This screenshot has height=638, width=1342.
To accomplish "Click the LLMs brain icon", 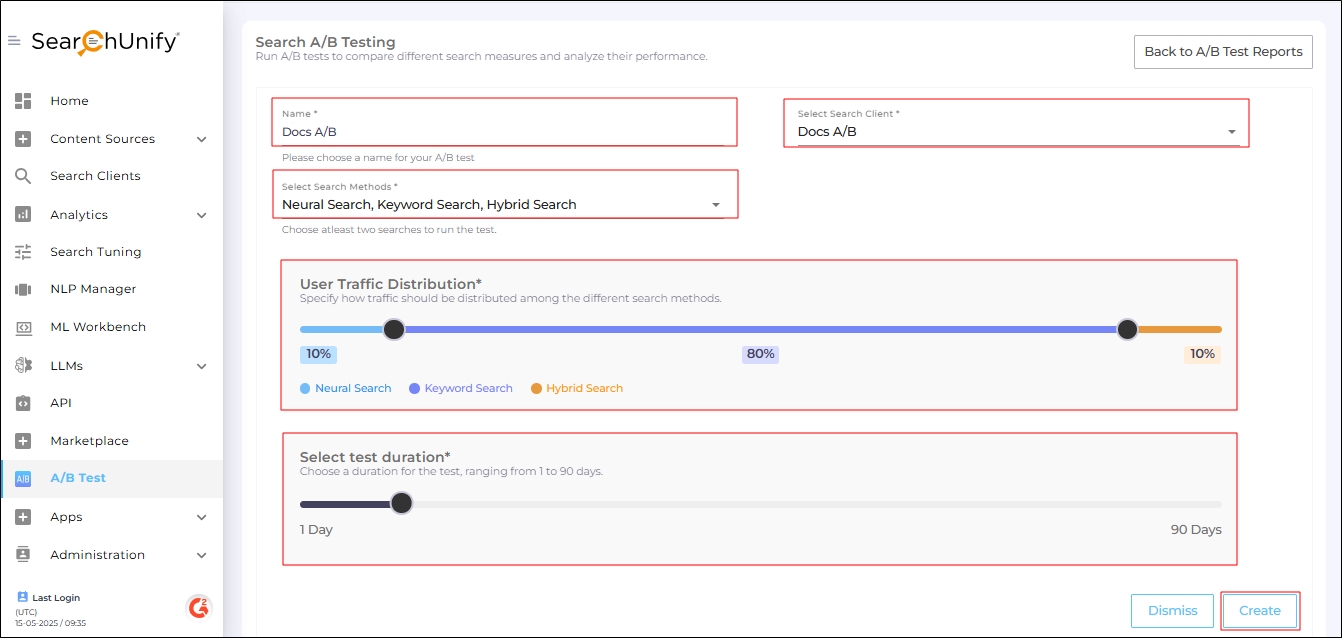I will [x=23, y=366].
